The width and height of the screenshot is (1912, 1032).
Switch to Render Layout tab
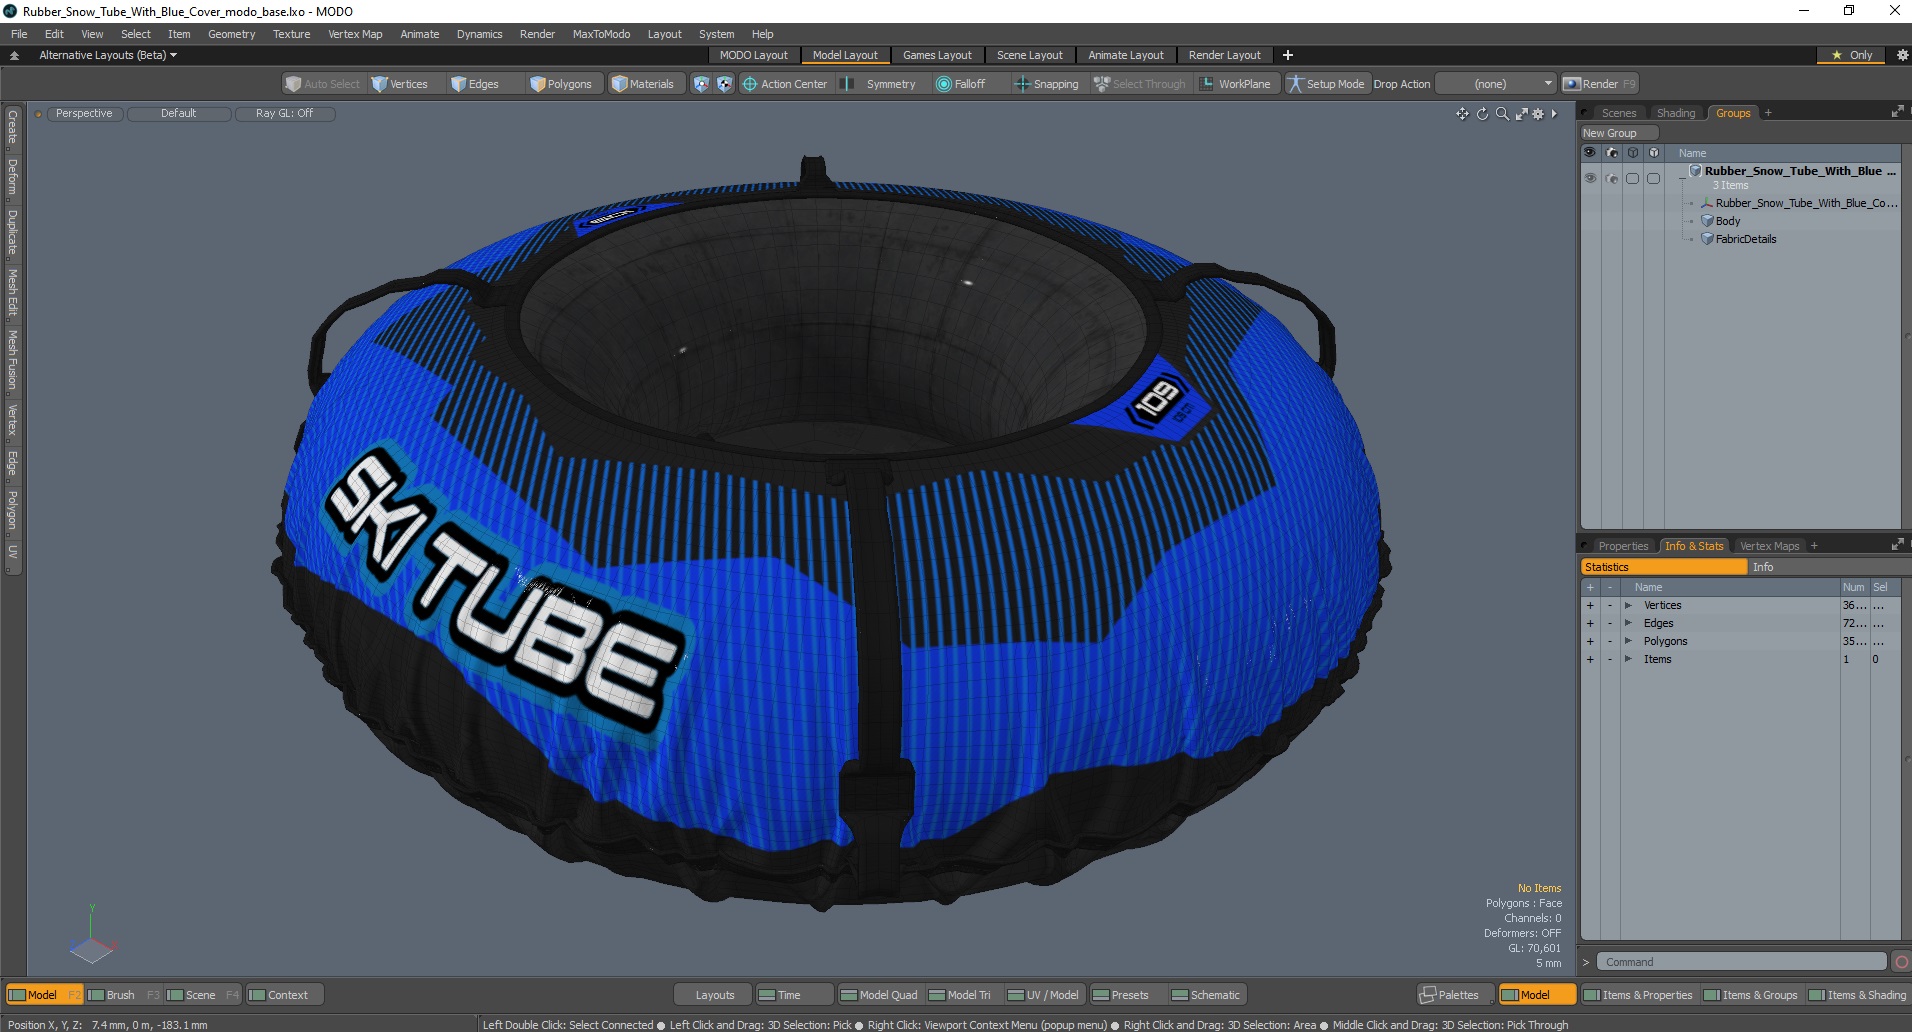click(x=1224, y=55)
